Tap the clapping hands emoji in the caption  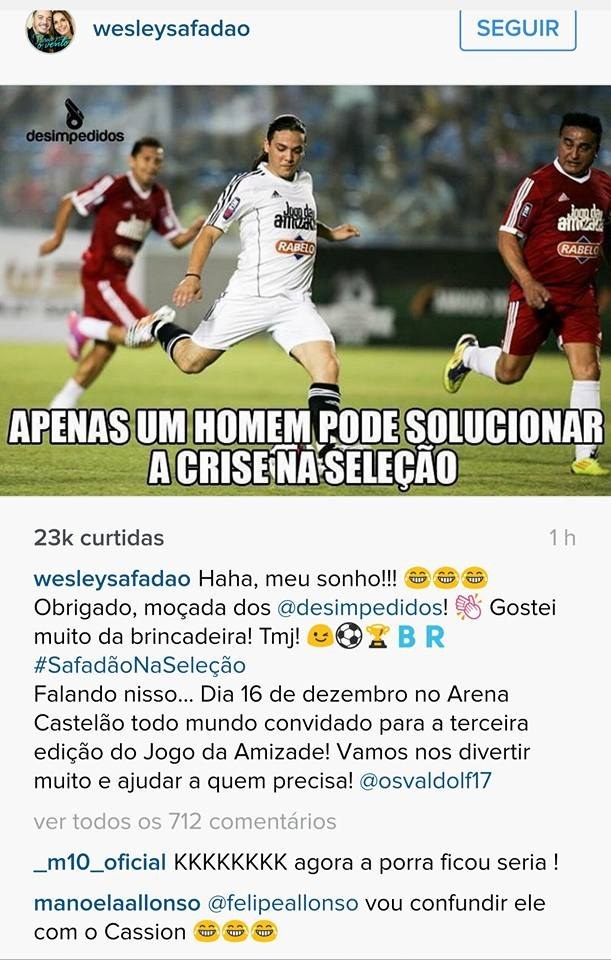coord(468,607)
